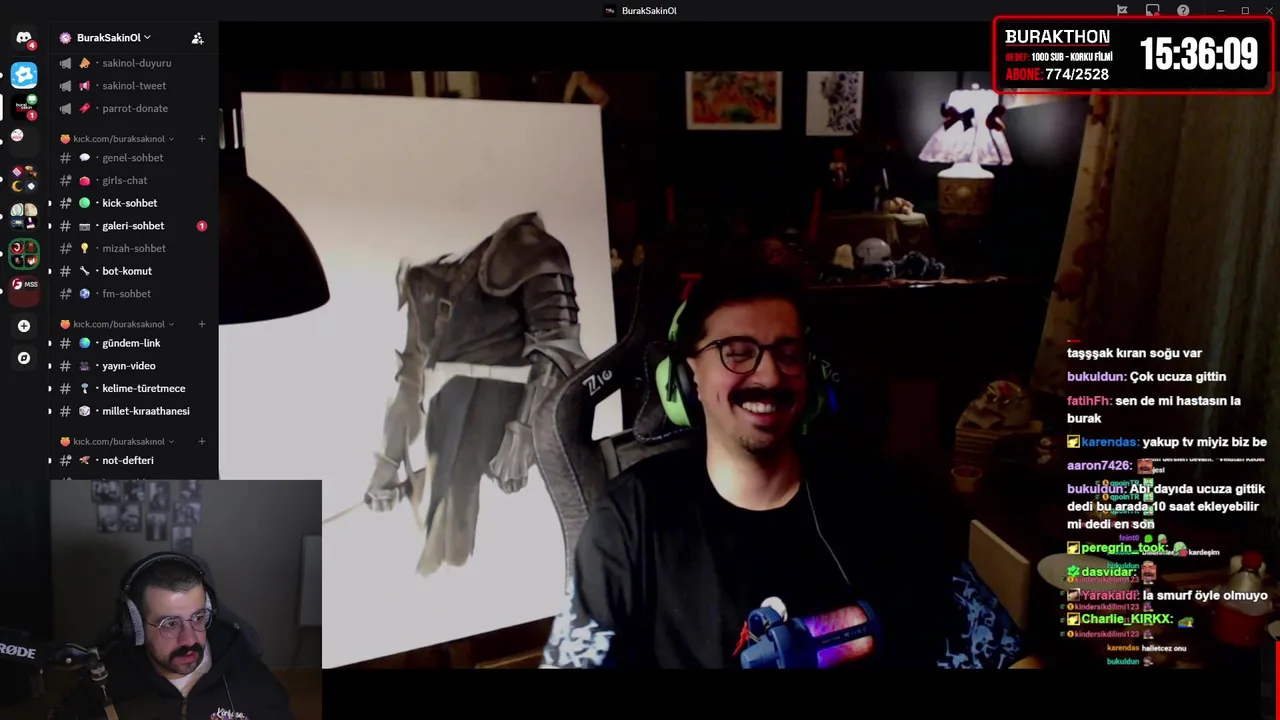Viewport: 1280px width, 720px height.
Task: Click chat username Charlie_KIRKX
Action: 1126,619
